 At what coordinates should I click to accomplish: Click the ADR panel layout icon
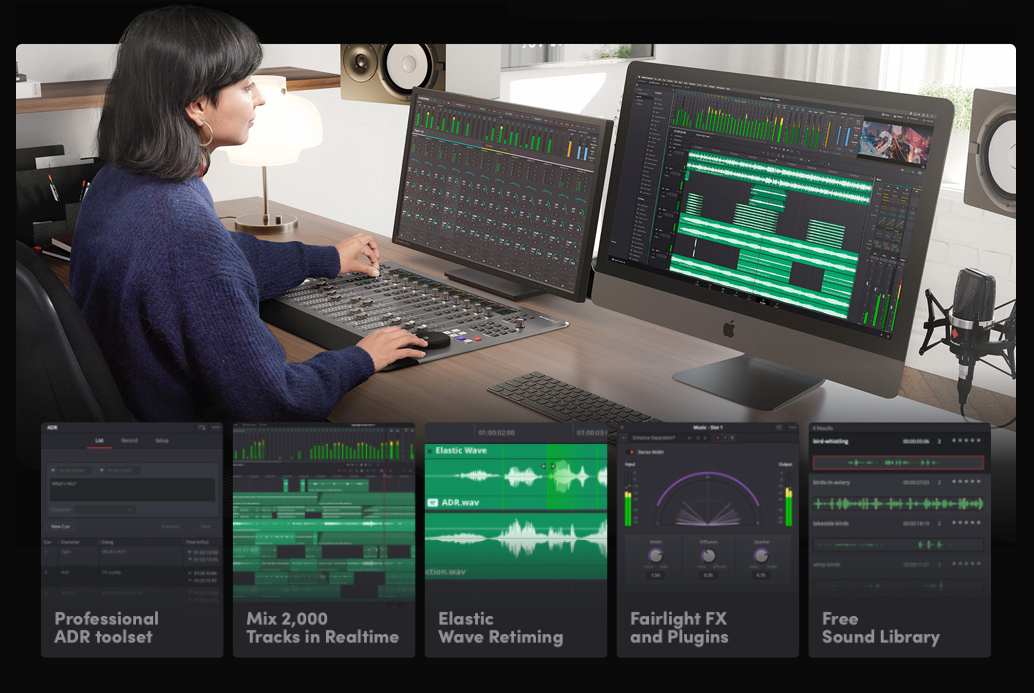(201, 427)
